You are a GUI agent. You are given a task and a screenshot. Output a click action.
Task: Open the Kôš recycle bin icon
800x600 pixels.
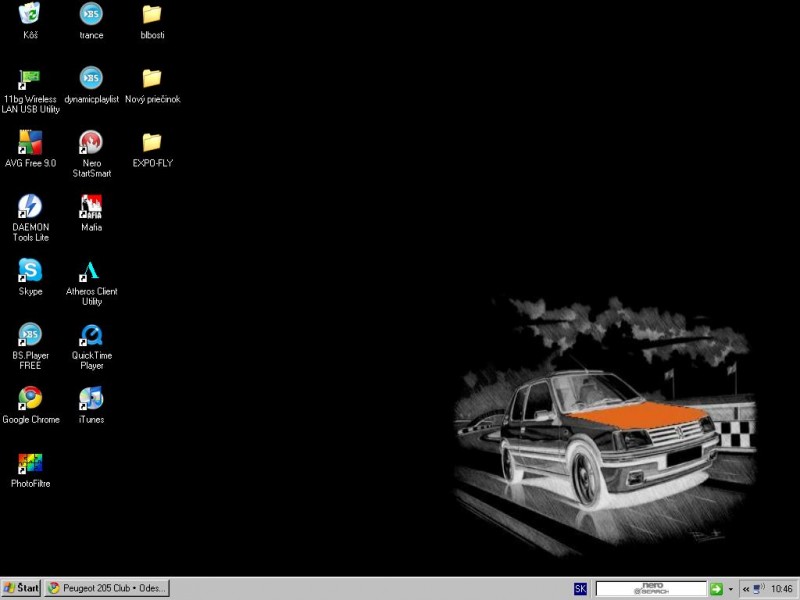[x=30, y=14]
